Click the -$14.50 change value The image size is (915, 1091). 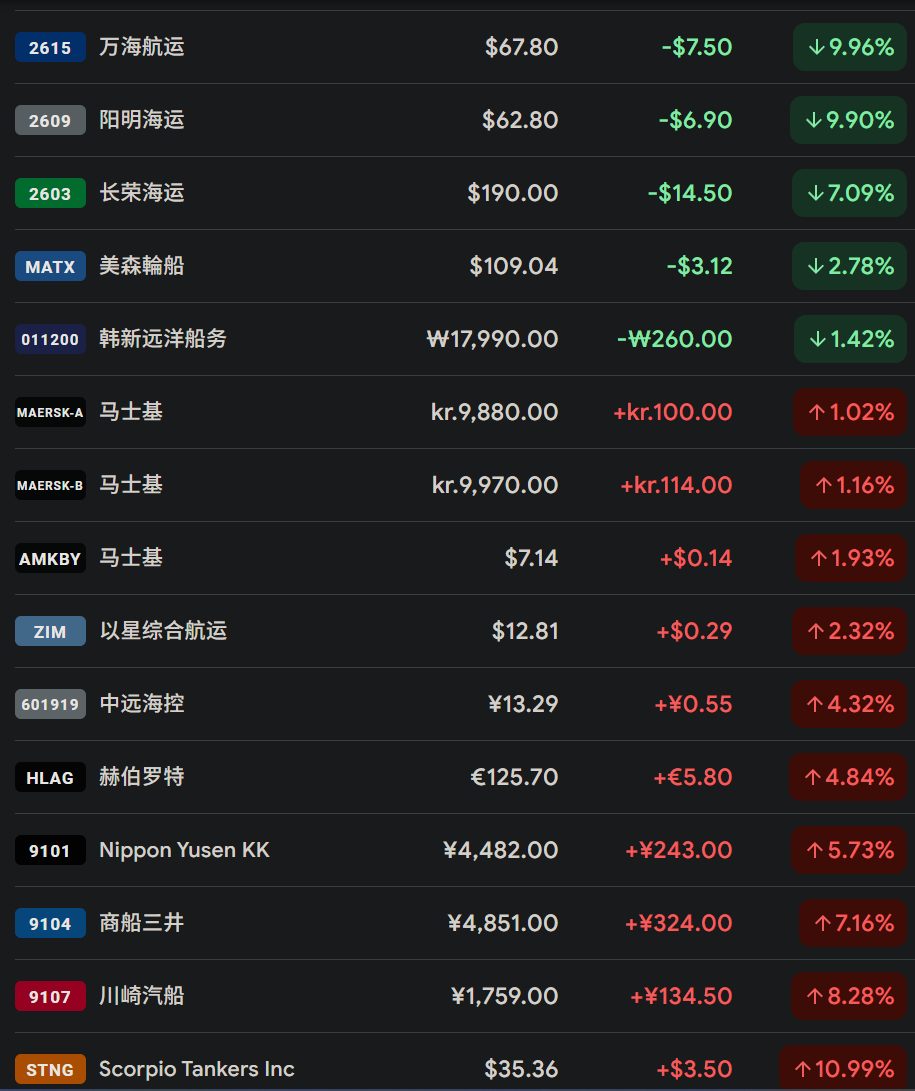(690, 193)
